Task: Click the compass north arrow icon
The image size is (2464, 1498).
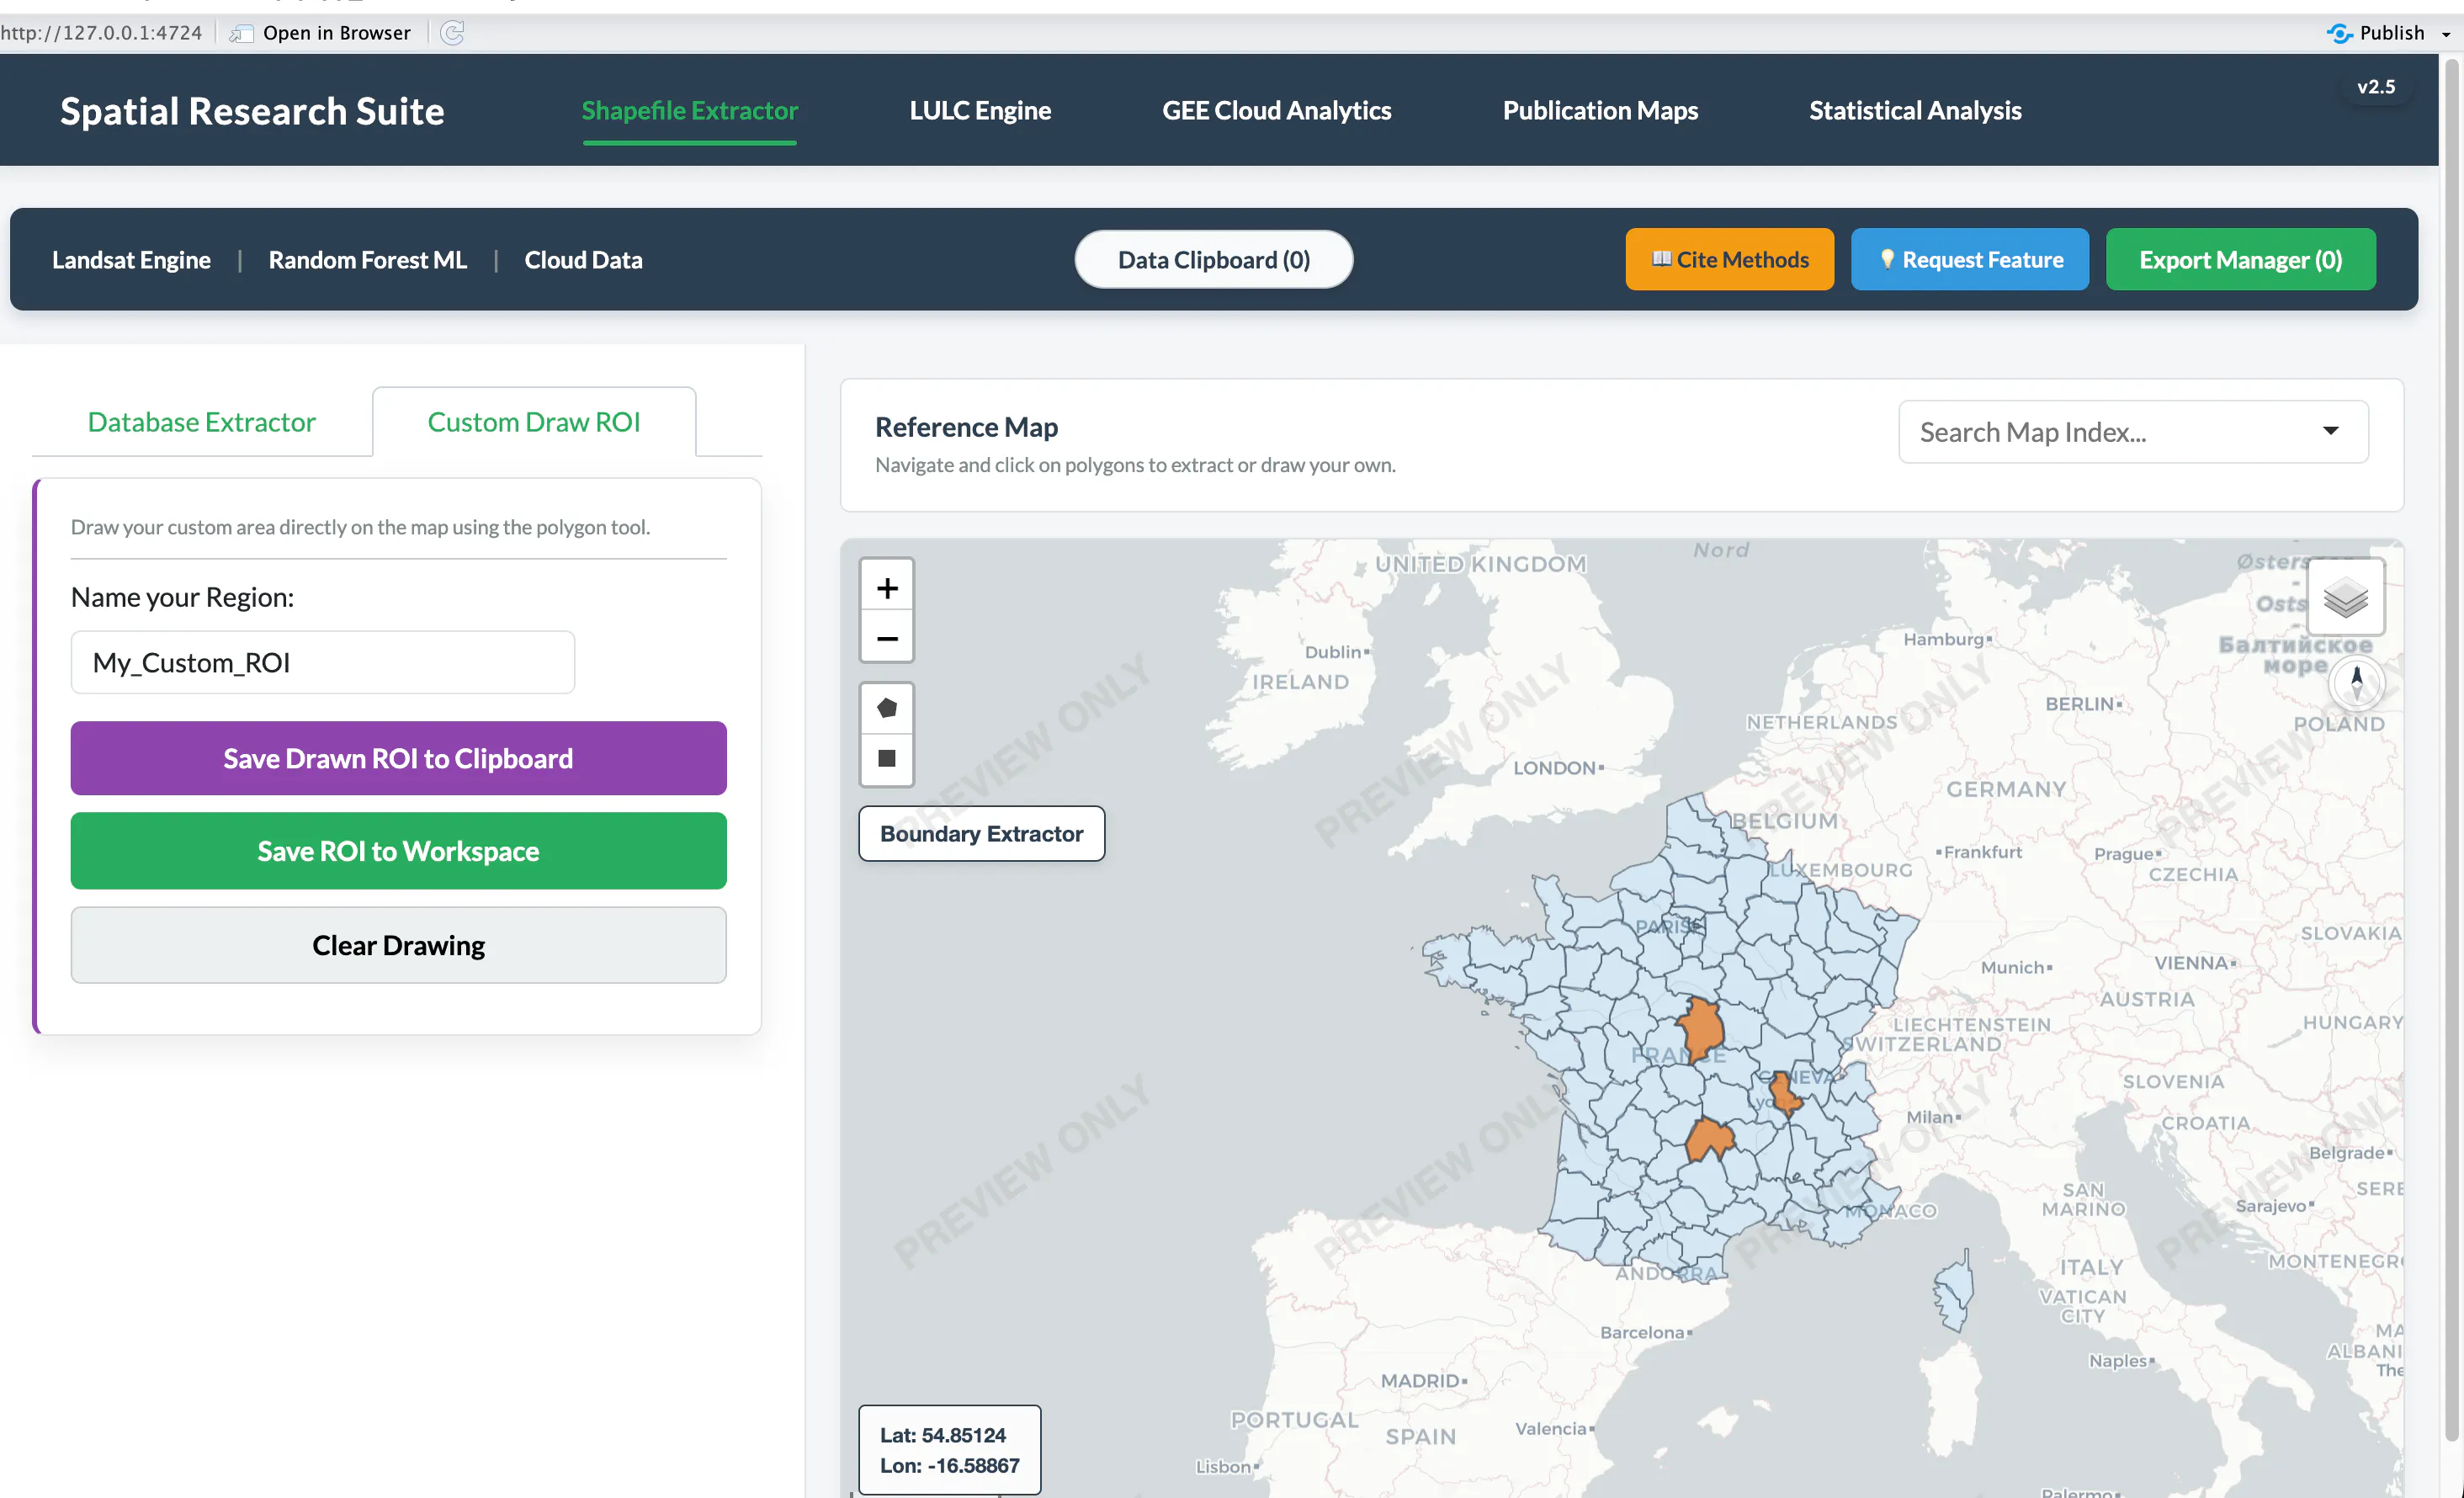Action: pyautogui.click(x=2357, y=683)
